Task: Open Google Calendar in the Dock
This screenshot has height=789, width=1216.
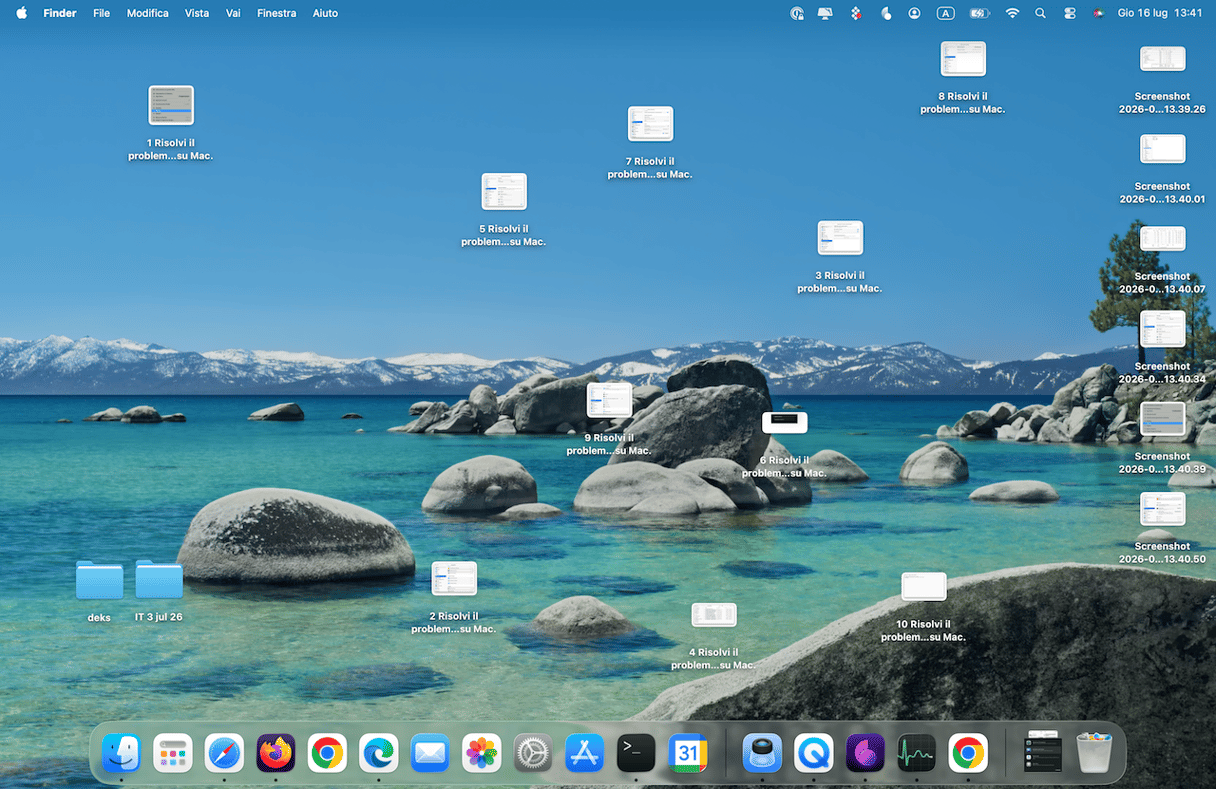Action: [688, 753]
